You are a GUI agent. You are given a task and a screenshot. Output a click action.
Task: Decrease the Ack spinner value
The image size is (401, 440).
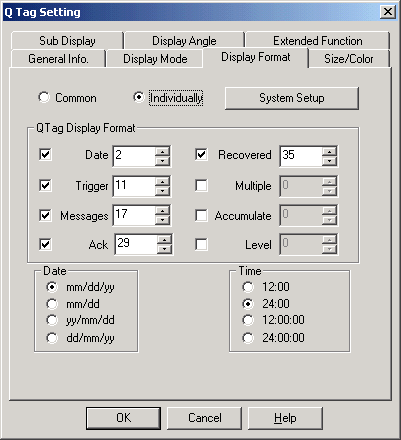164,249
